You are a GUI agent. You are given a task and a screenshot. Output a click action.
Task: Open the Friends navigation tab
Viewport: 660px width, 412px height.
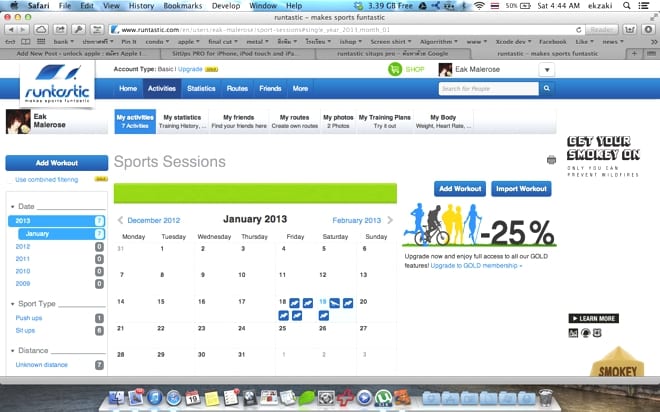coord(270,88)
